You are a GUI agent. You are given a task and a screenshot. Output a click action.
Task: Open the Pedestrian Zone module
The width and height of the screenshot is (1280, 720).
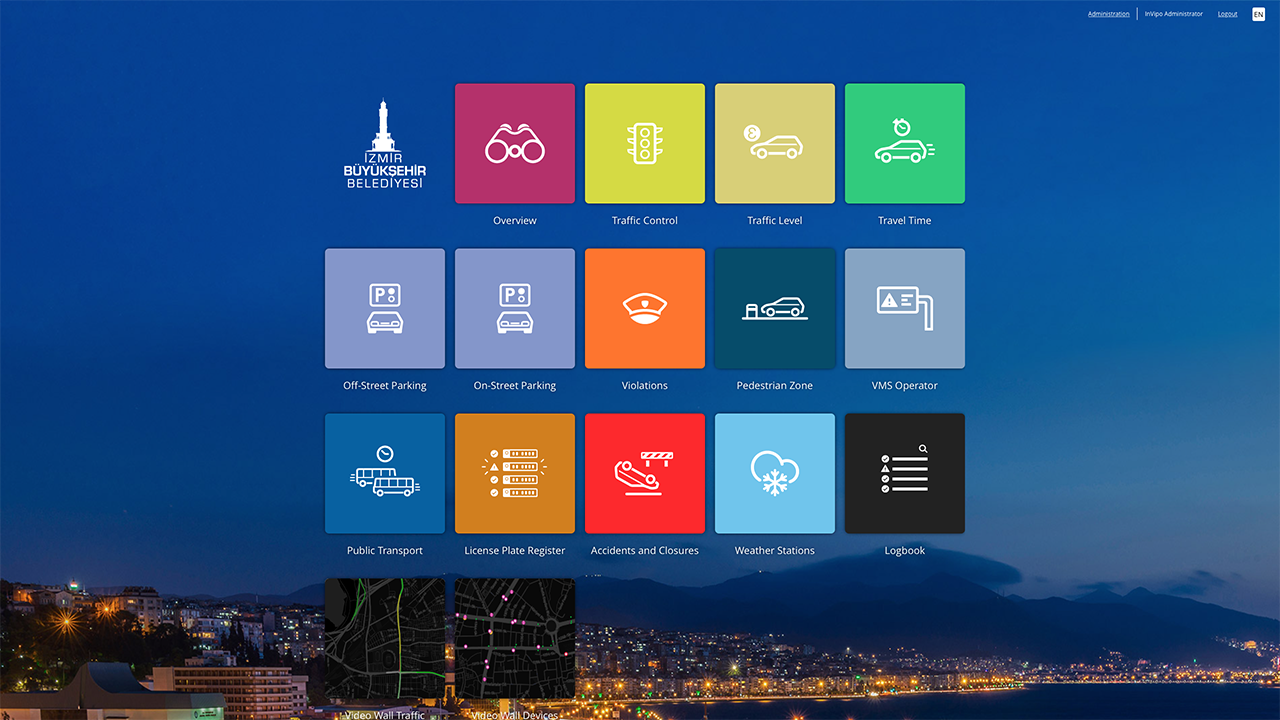coord(774,308)
